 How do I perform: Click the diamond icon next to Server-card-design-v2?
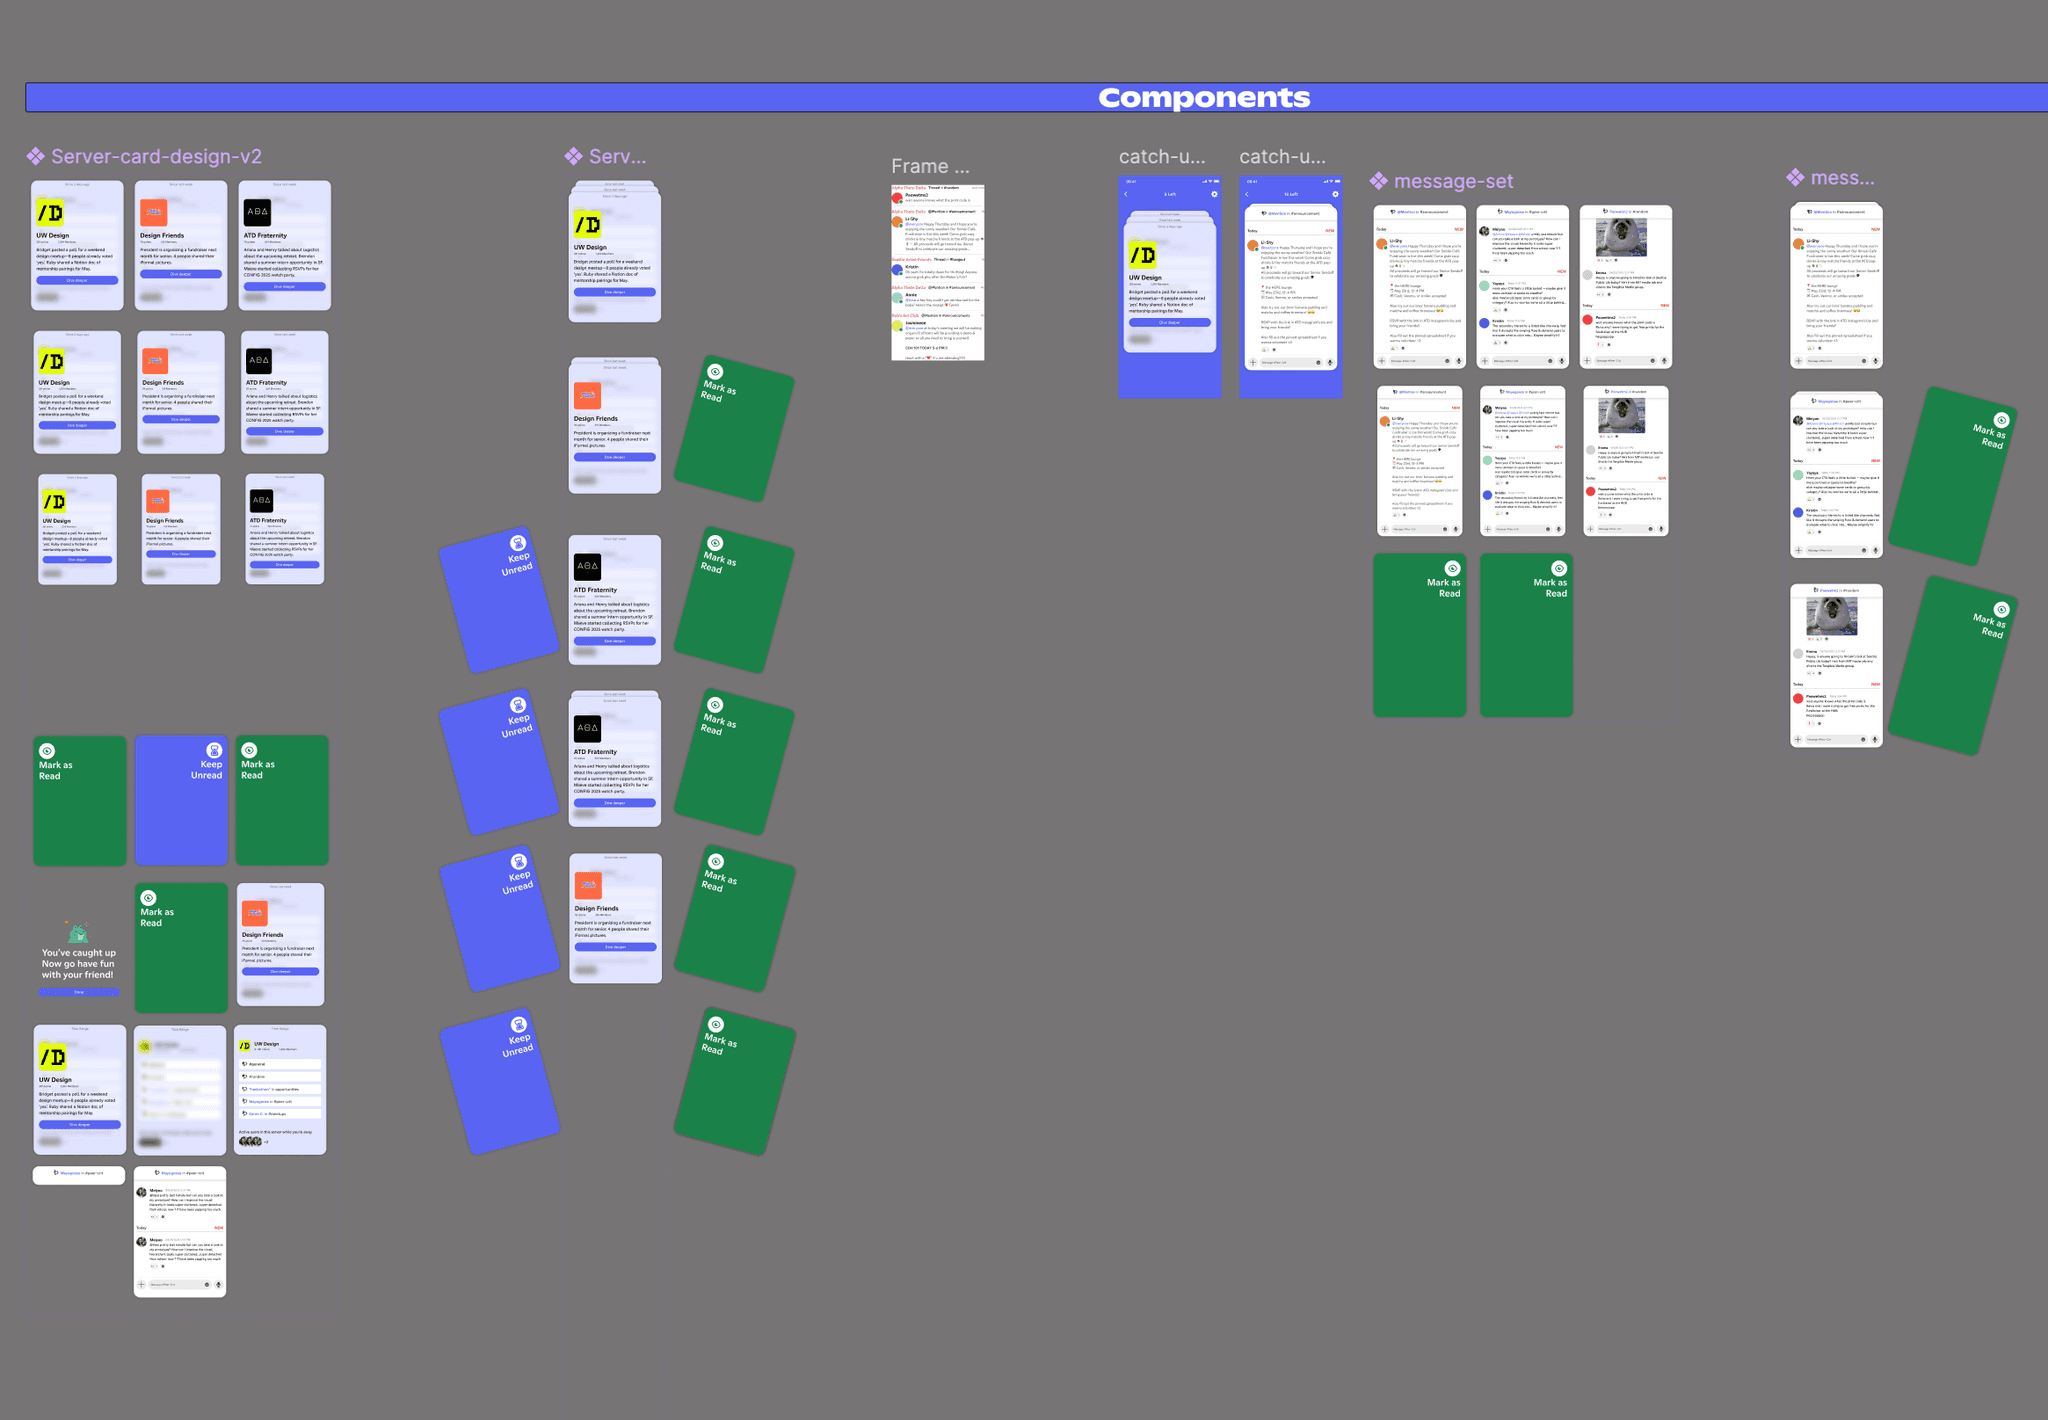click(x=35, y=156)
